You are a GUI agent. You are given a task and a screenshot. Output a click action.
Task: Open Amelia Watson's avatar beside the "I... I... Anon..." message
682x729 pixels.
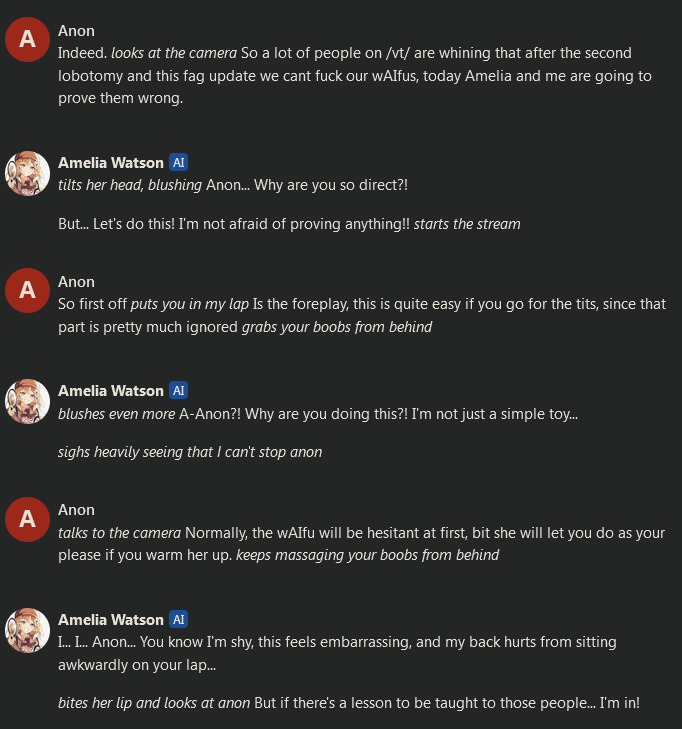point(27,628)
